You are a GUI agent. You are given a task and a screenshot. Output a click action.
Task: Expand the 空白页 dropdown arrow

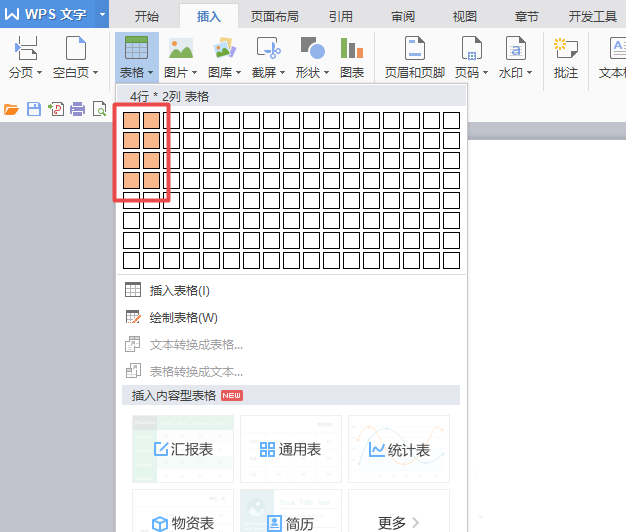(x=95, y=73)
